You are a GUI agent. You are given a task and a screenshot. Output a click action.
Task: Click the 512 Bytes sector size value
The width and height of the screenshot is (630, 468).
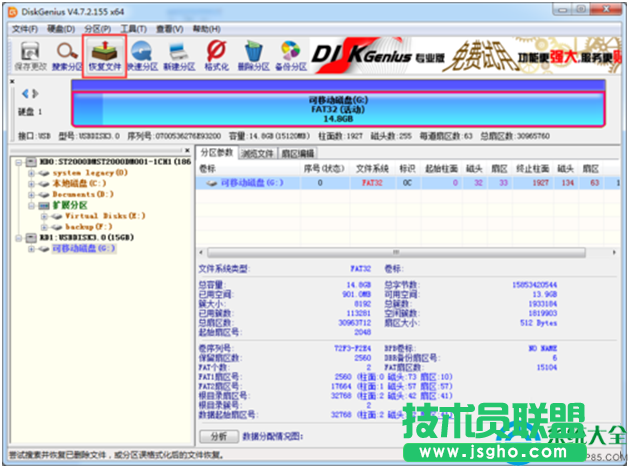[538, 323]
